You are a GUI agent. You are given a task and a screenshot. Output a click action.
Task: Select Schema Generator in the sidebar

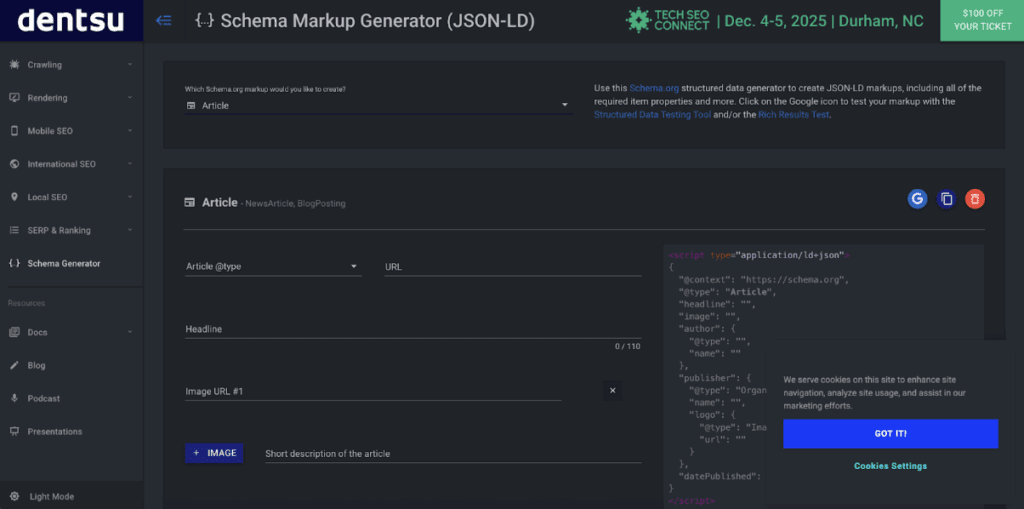click(x=71, y=263)
